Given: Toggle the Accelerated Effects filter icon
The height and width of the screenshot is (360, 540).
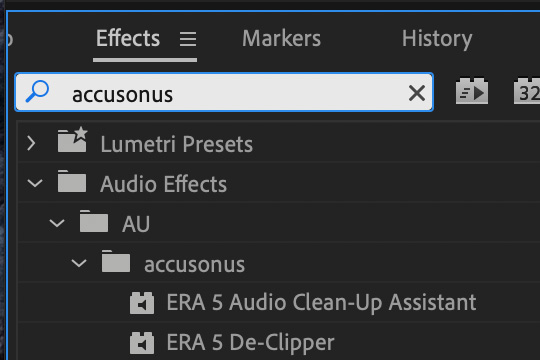Looking at the screenshot, I should tap(472, 91).
